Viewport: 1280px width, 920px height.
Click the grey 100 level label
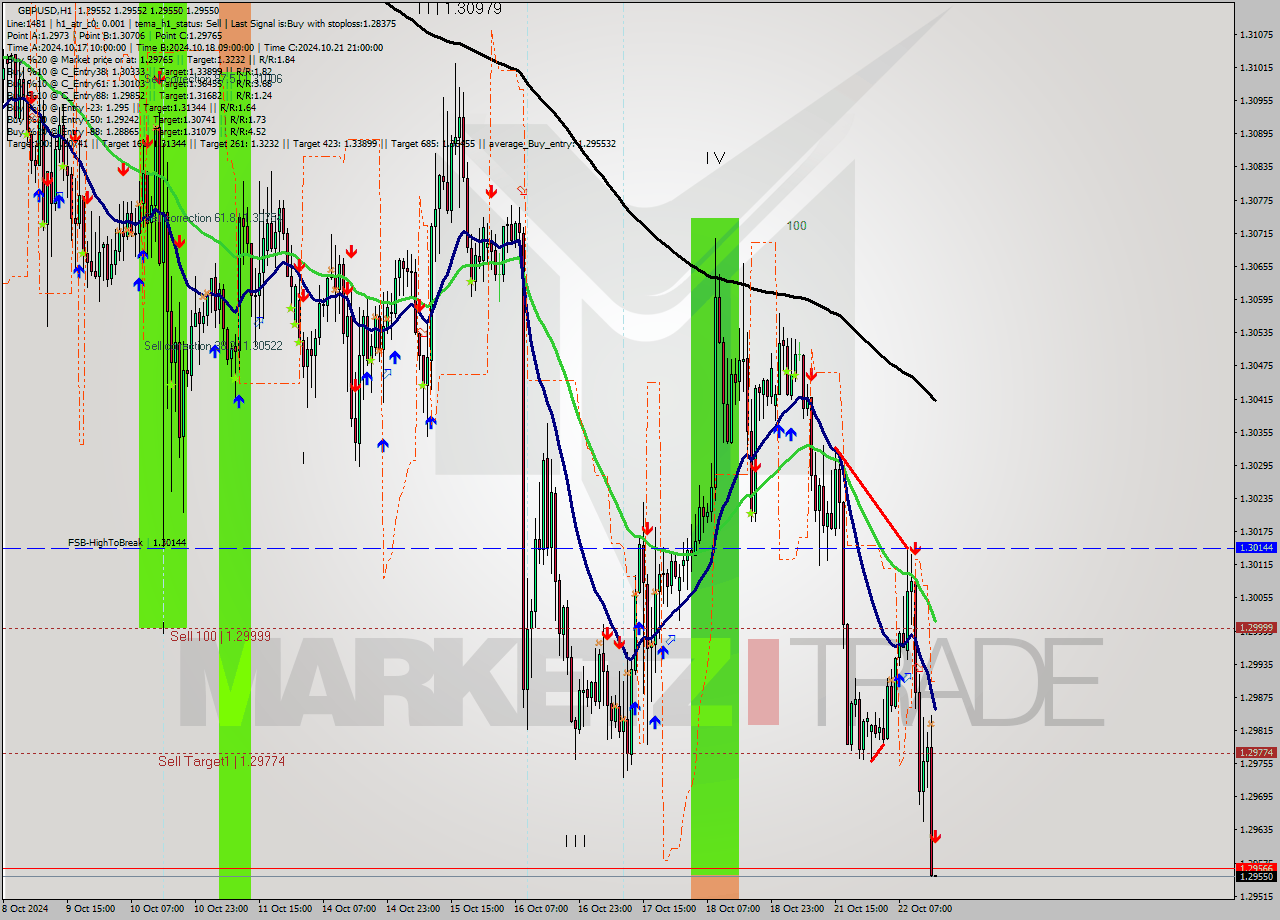pyautogui.click(x=796, y=226)
